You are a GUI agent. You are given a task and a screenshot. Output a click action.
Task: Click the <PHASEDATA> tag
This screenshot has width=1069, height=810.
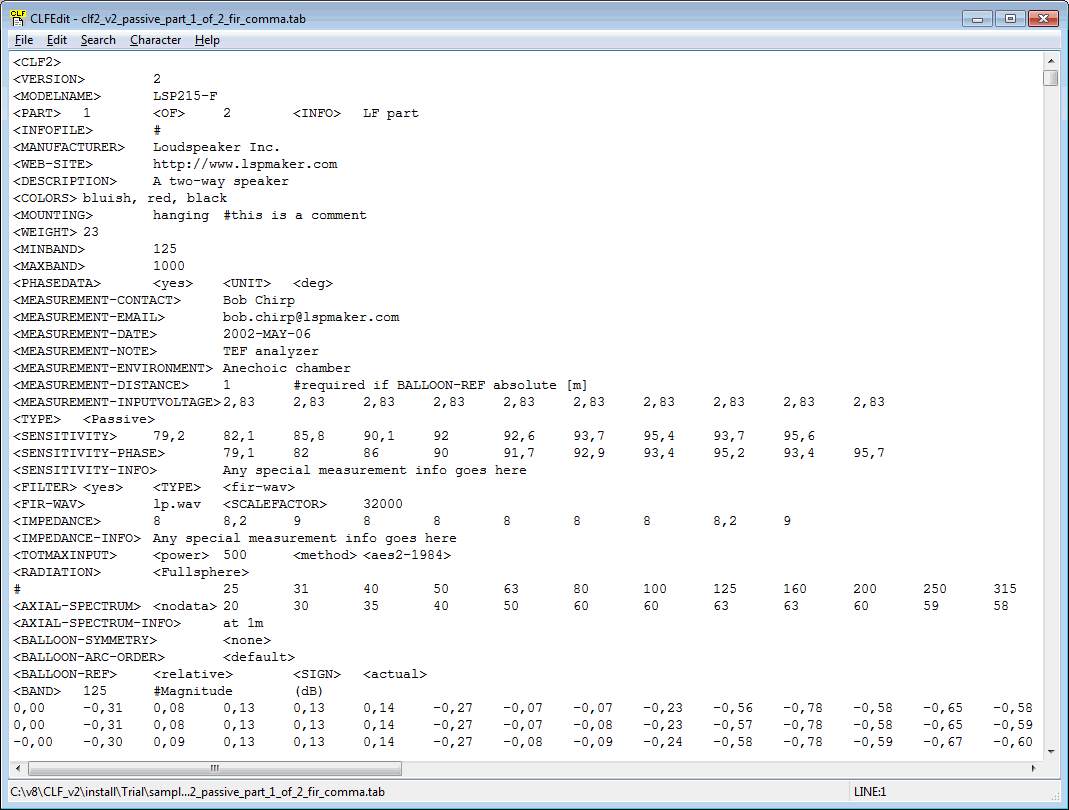[x=57, y=283]
